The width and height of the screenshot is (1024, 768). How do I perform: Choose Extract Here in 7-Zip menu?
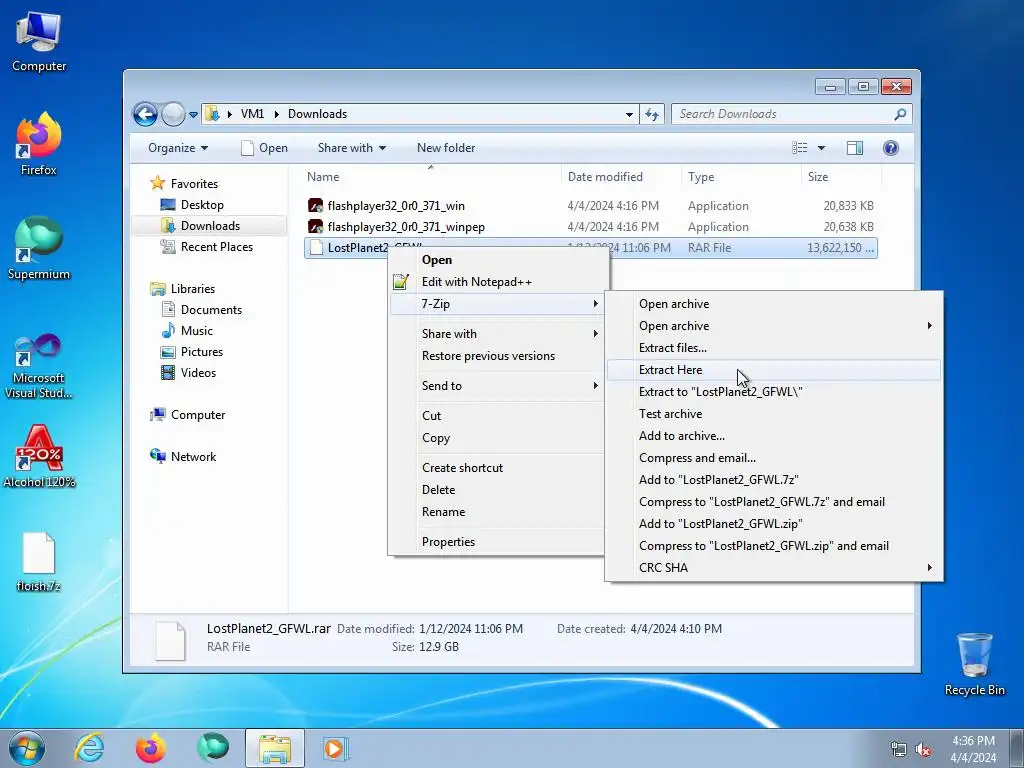tap(774, 370)
